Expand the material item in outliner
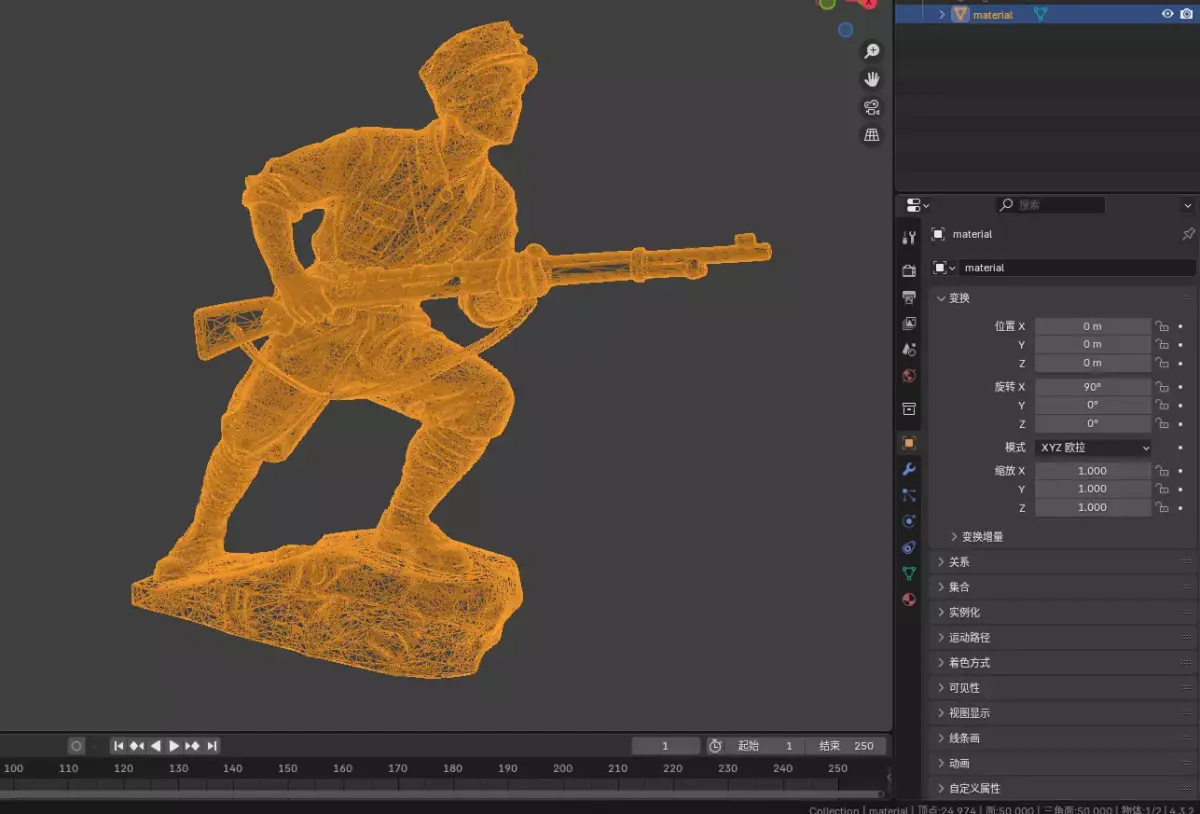 click(x=941, y=14)
